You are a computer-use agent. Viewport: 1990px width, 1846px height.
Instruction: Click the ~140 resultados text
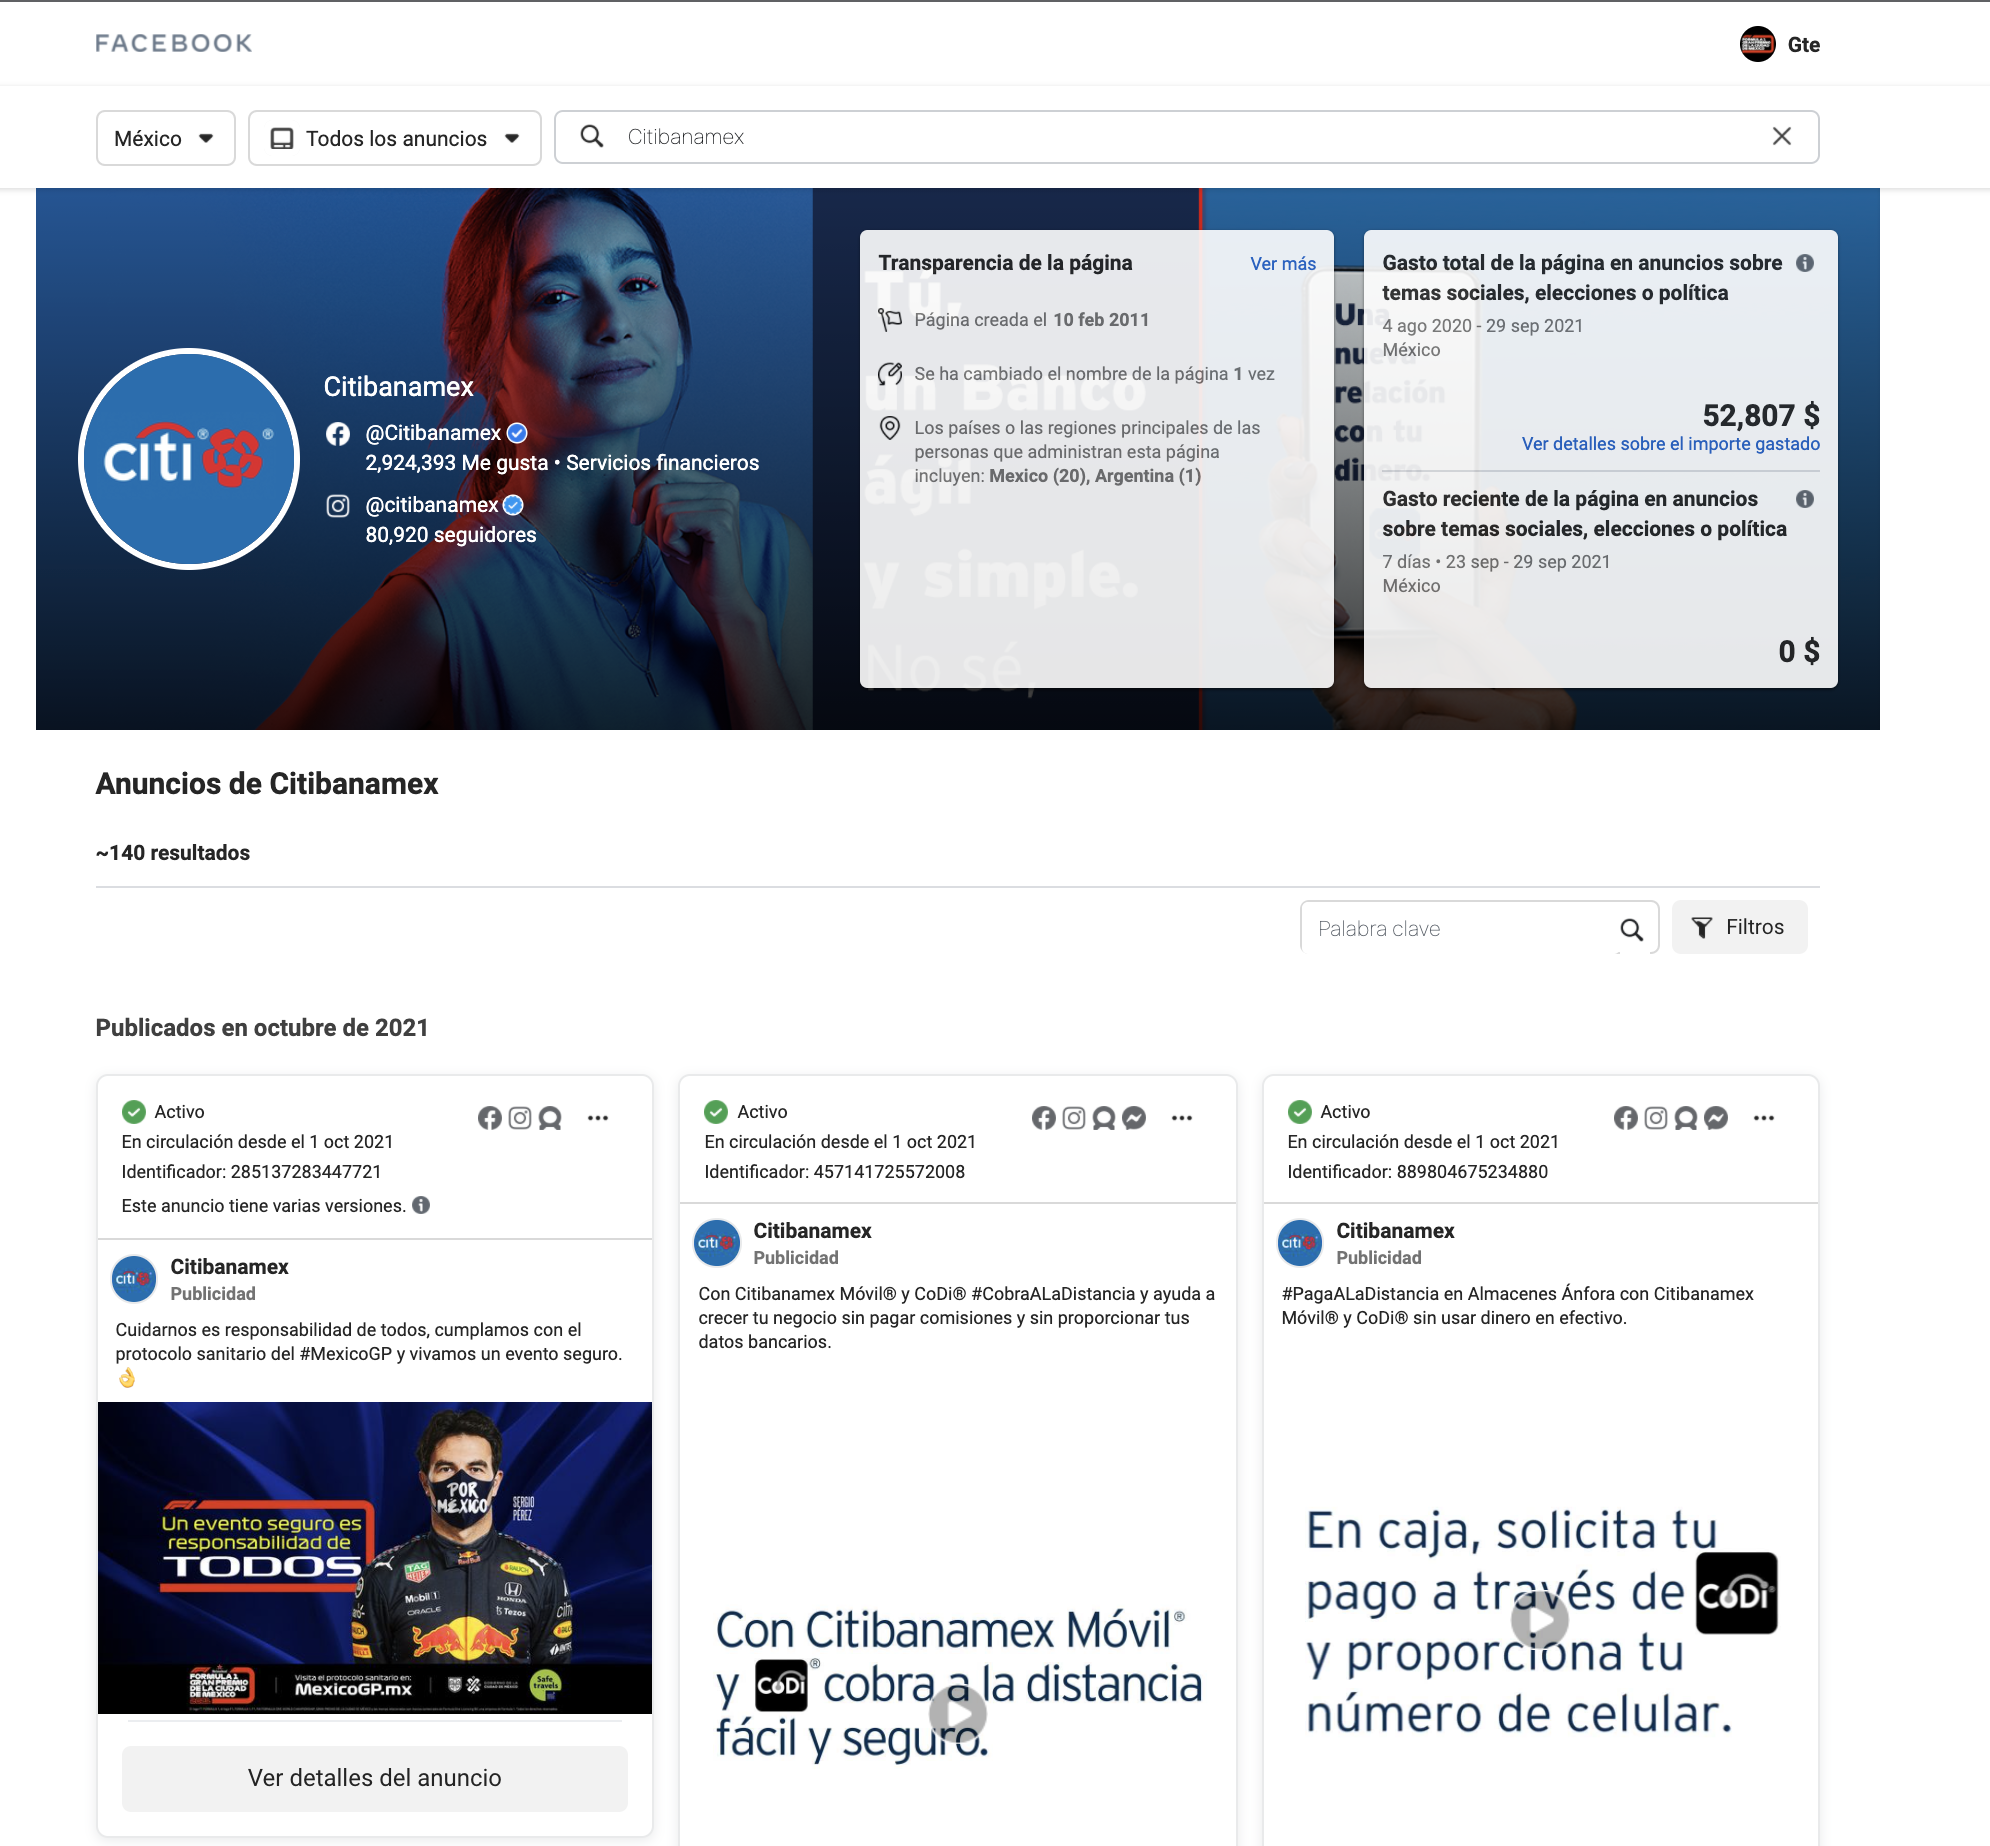[173, 853]
